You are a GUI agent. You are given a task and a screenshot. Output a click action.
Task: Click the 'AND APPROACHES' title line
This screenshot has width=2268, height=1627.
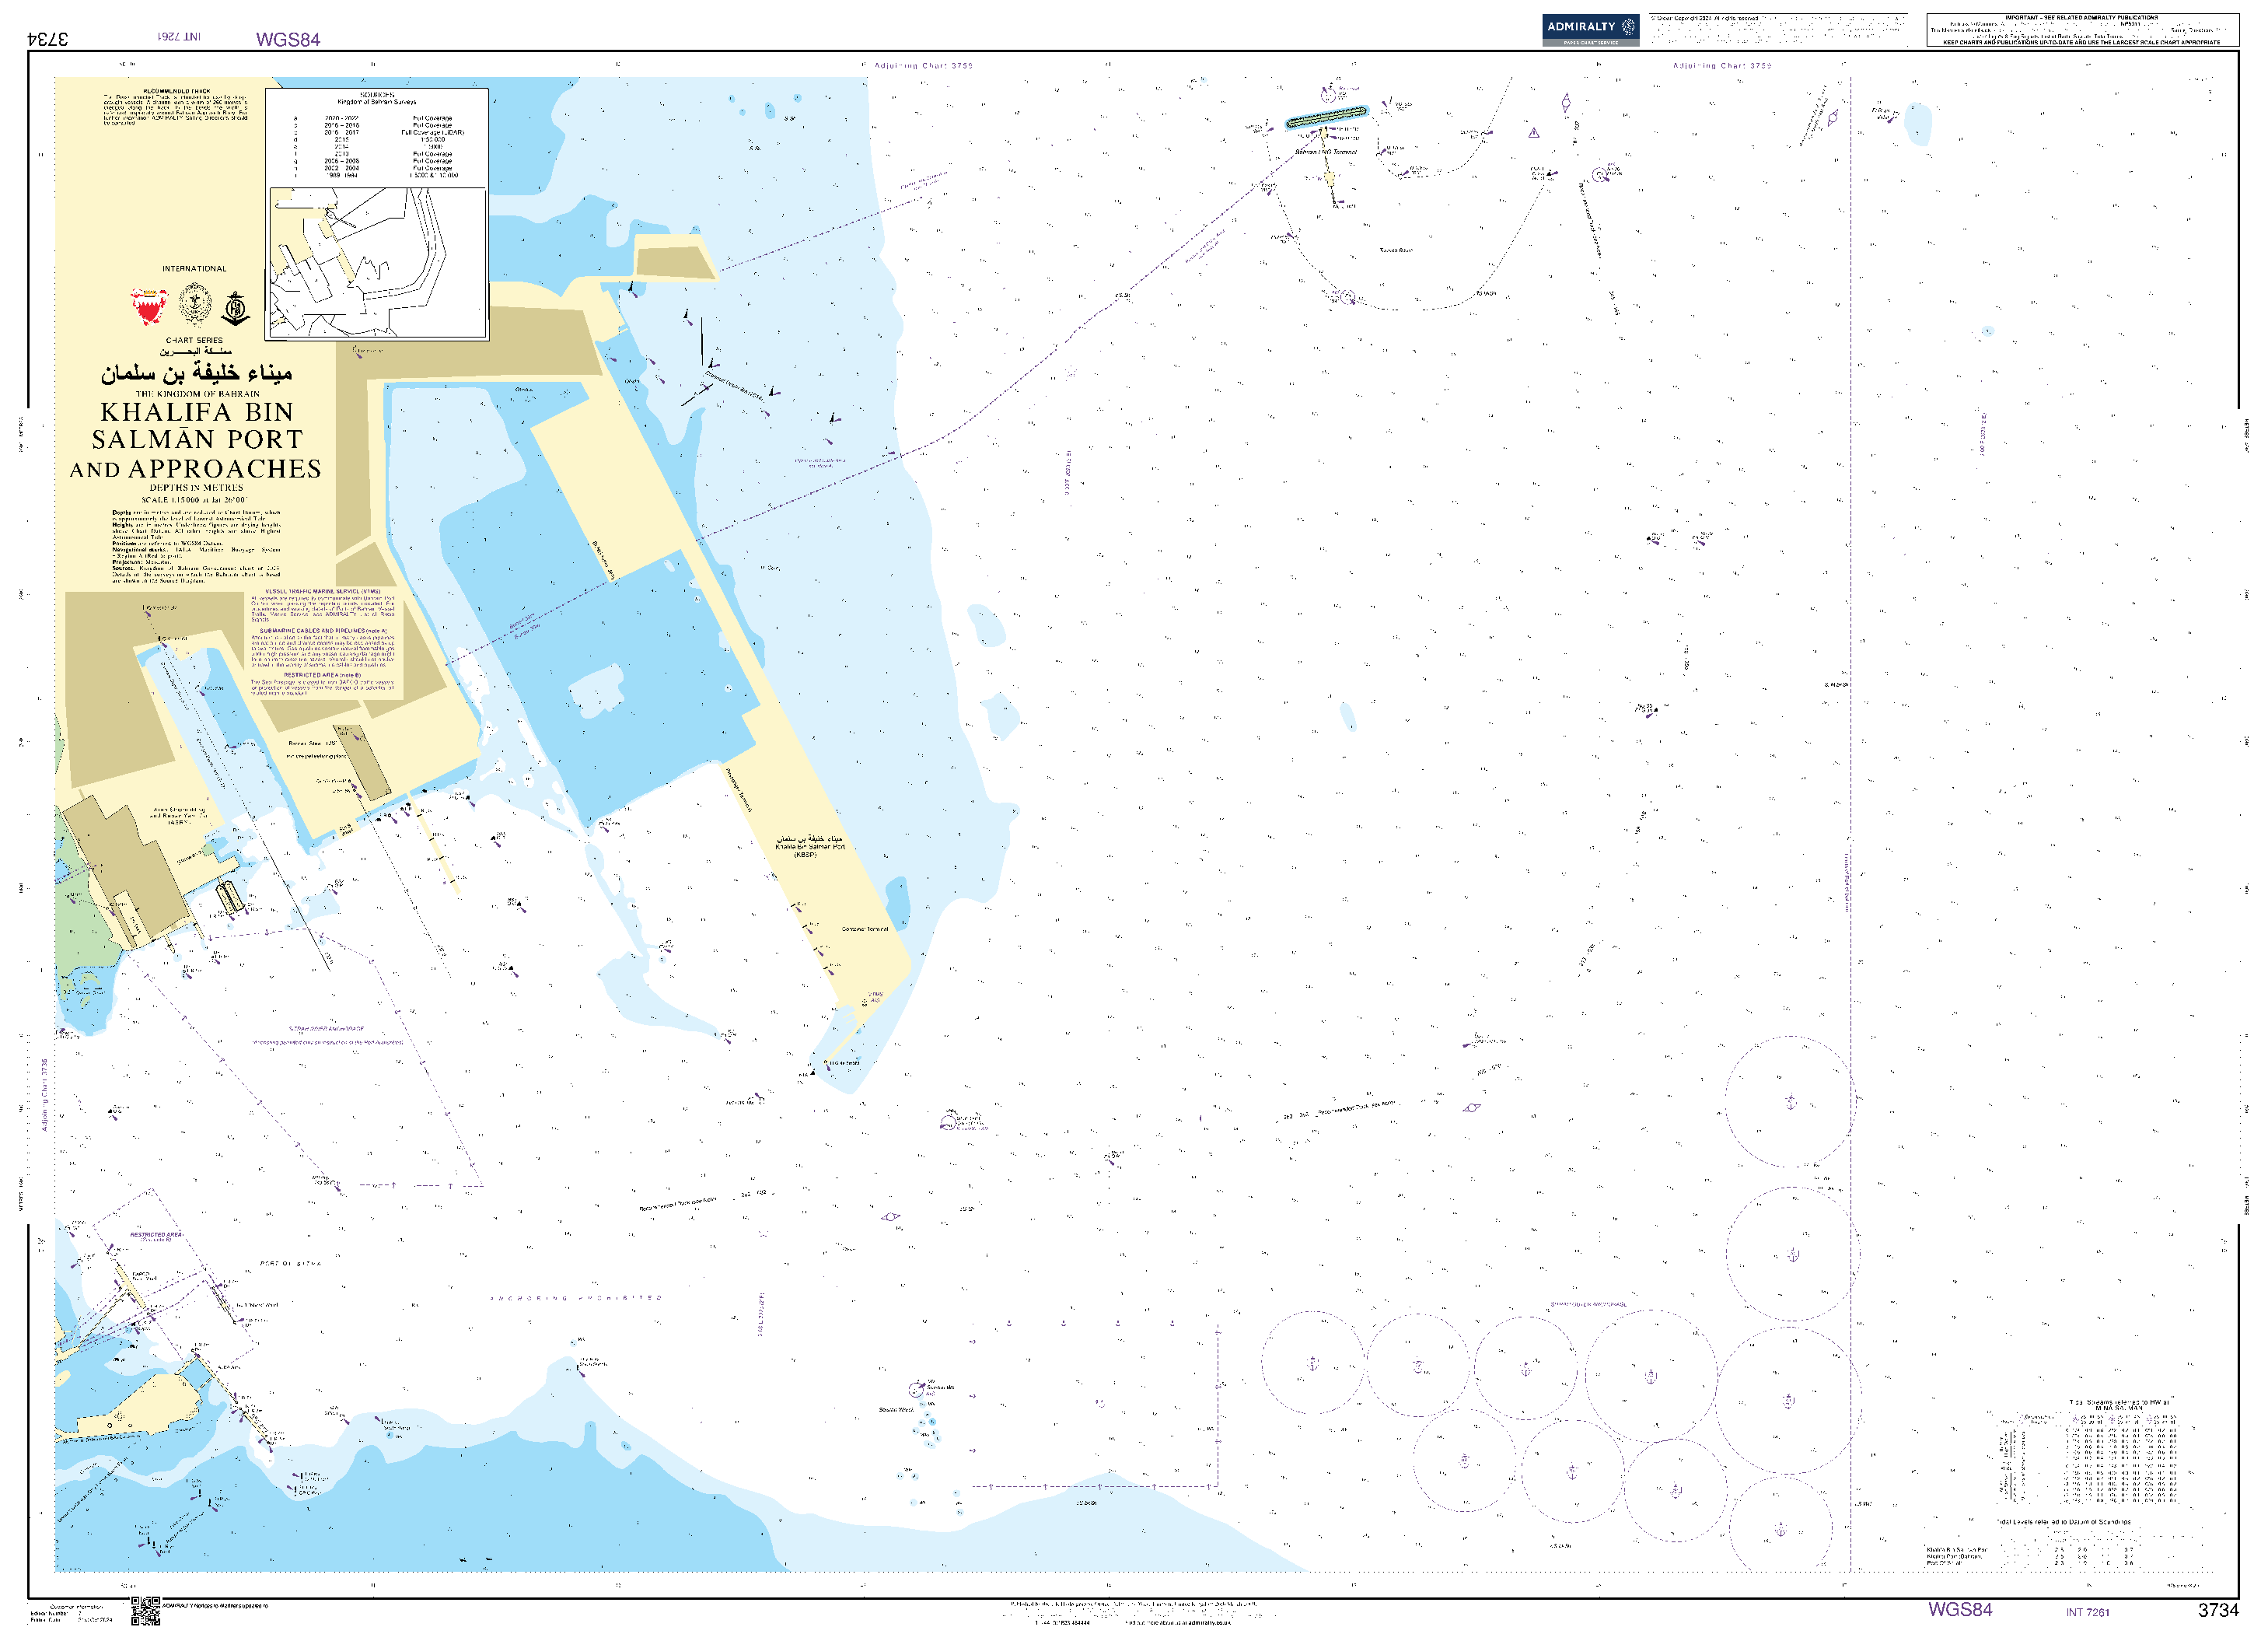pos(196,469)
